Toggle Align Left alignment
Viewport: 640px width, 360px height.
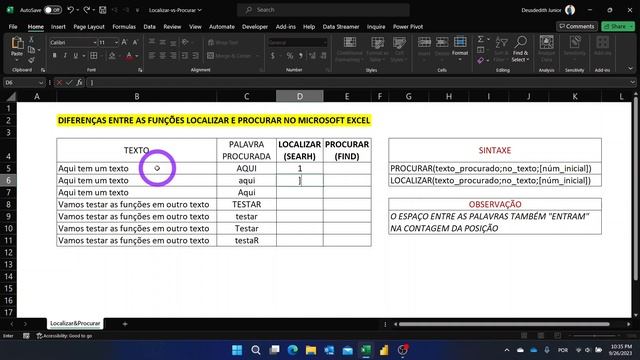coord(152,56)
